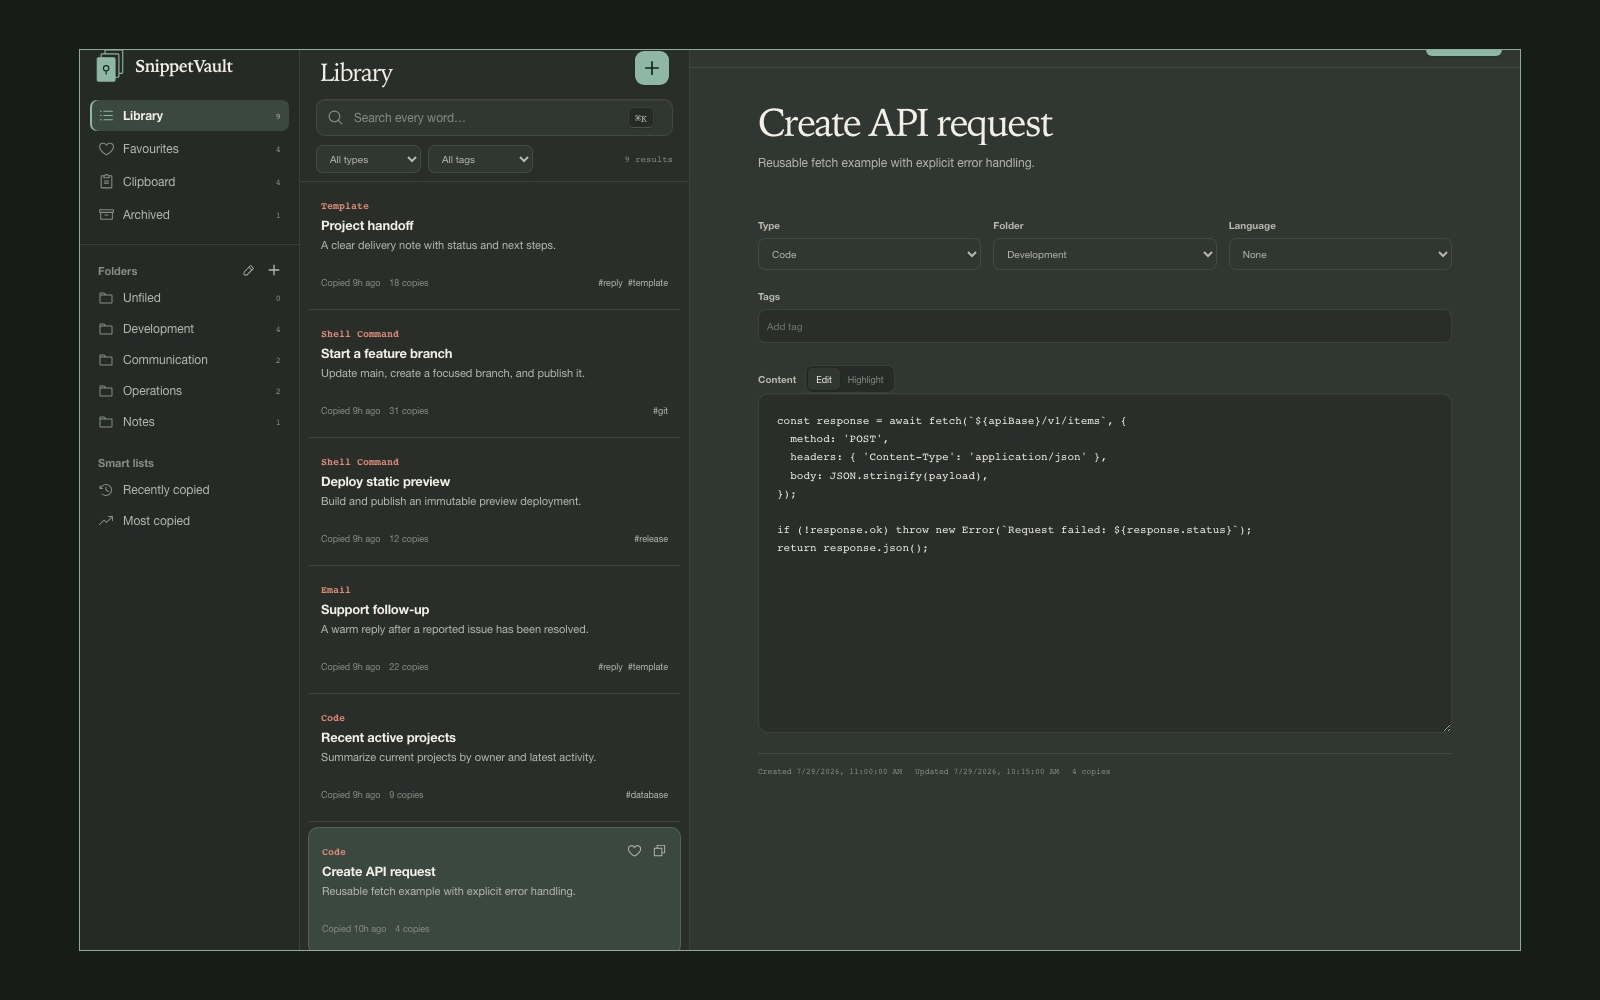The width and height of the screenshot is (1600, 1000).
Task: Click the Library list icon
Action: [x=106, y=116]
